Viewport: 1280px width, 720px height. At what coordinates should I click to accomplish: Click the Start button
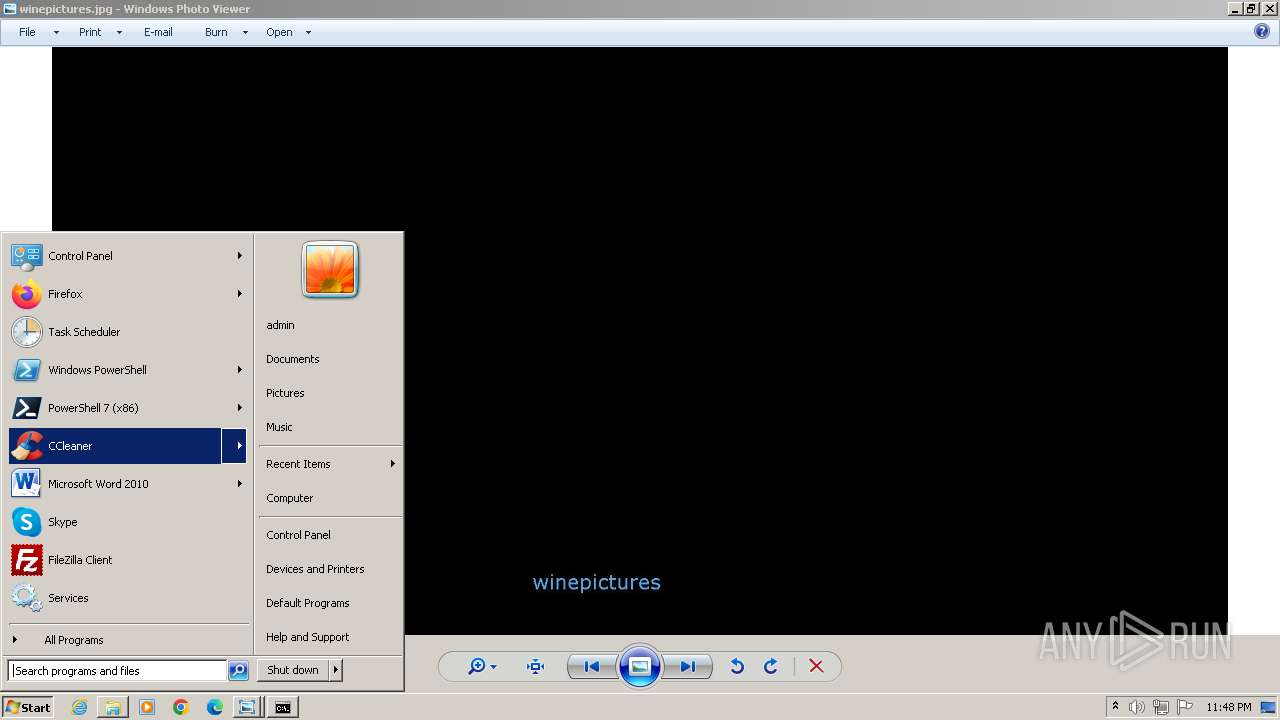point(28,707)
